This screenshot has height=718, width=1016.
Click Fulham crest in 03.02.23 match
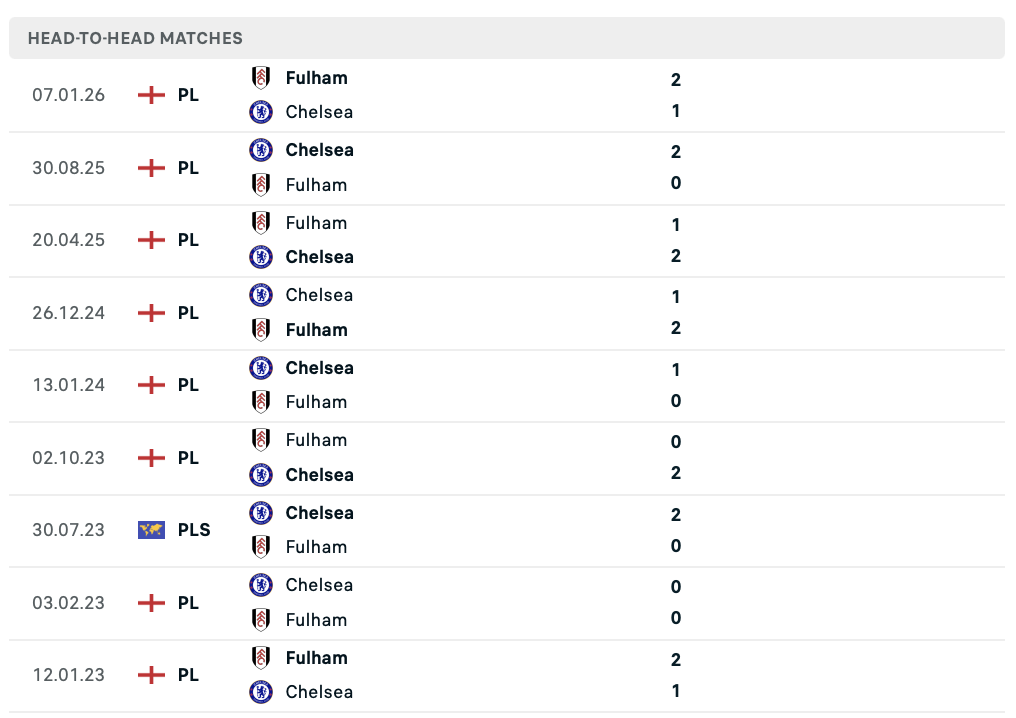pos(260,620)
